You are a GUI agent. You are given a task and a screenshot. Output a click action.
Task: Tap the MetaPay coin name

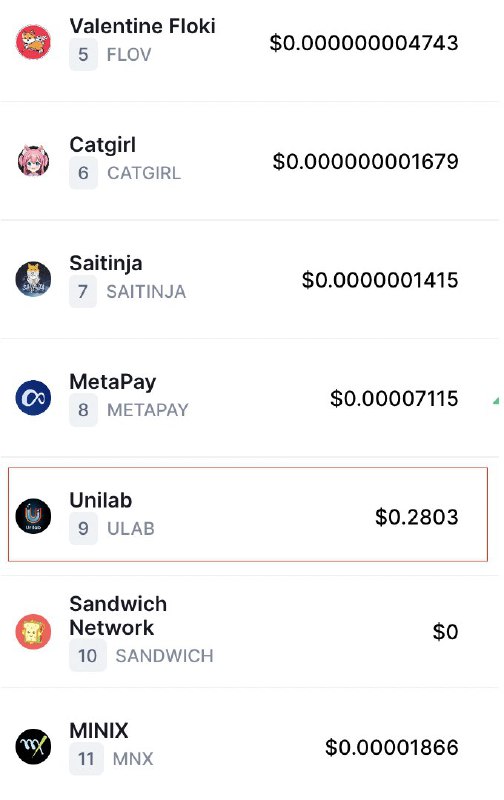click(113, 382)
